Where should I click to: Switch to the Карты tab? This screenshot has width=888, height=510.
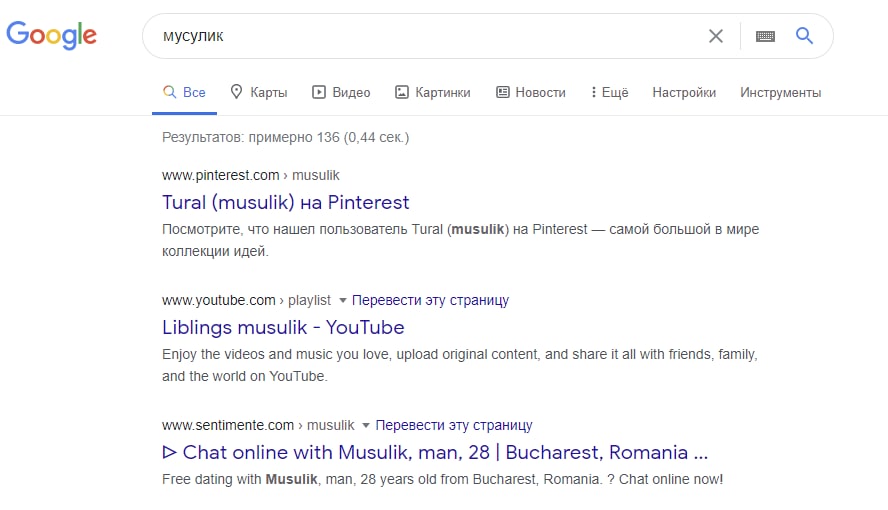click(259, 92)
